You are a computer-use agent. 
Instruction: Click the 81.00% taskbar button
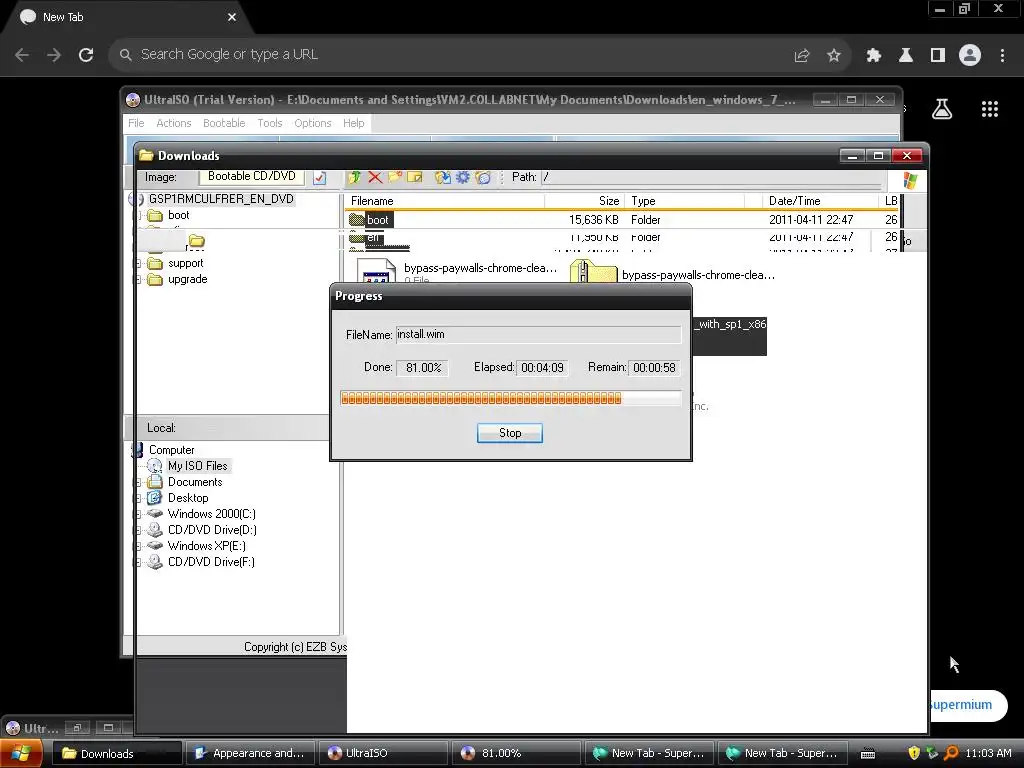tap(516, 753)
